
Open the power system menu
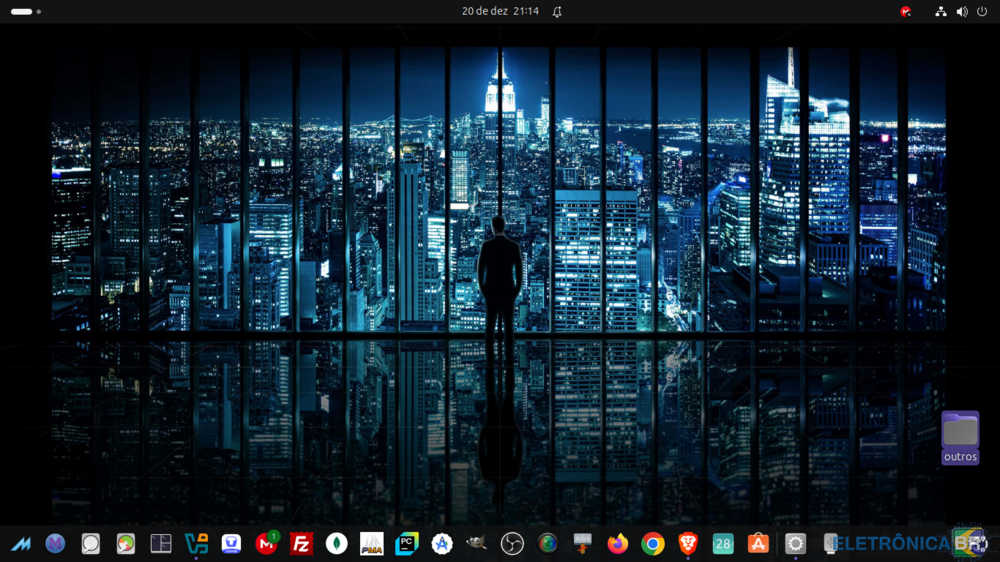pyautogui.click(x=982, y=11)
